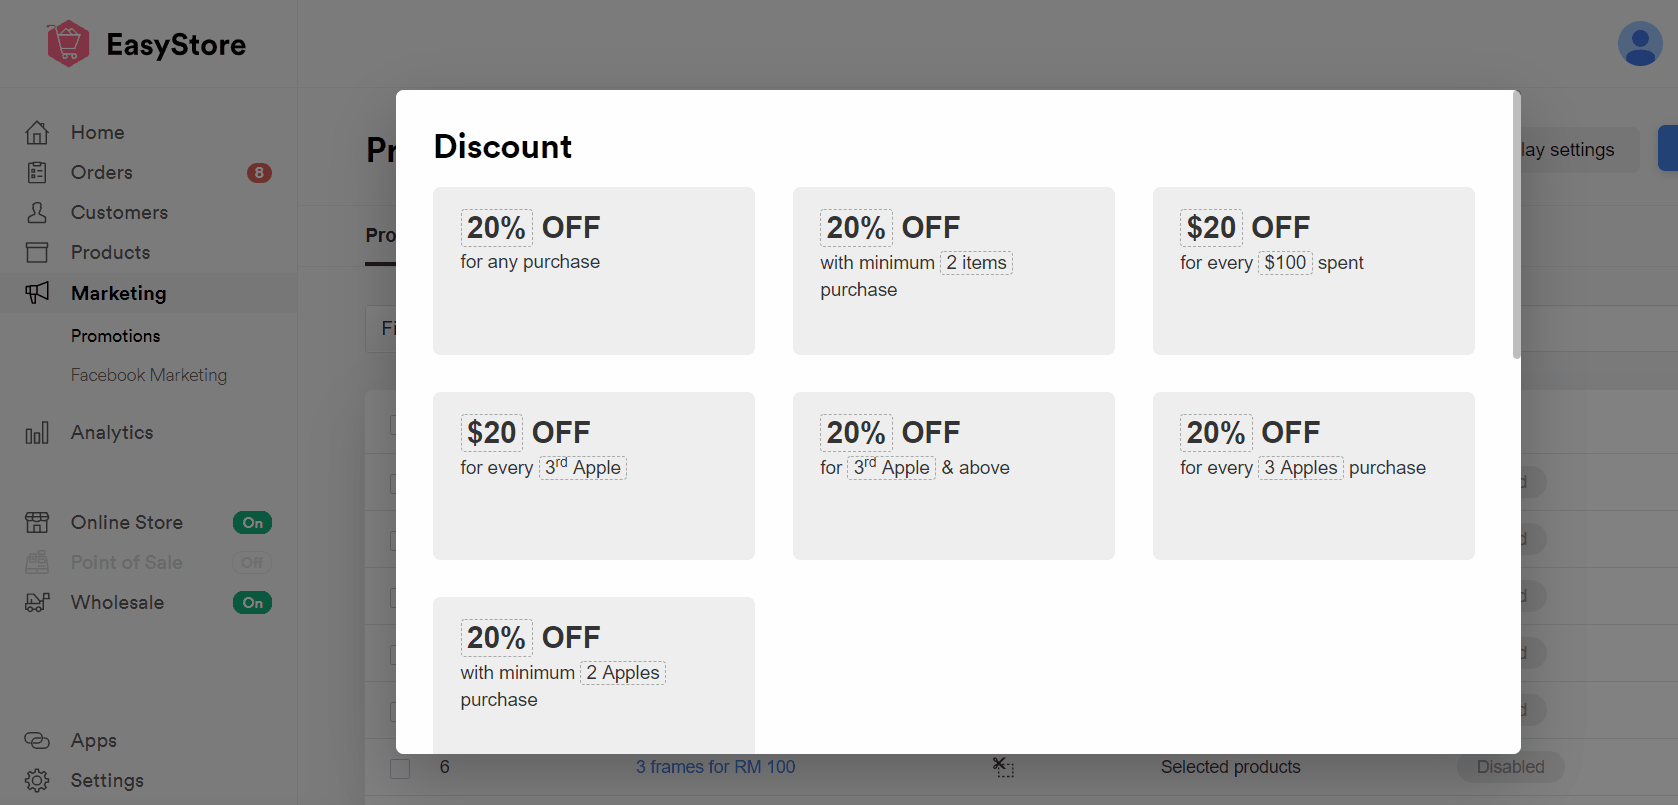
Task: Click the EasyStore logo icon
Action: tap(68, 44)
